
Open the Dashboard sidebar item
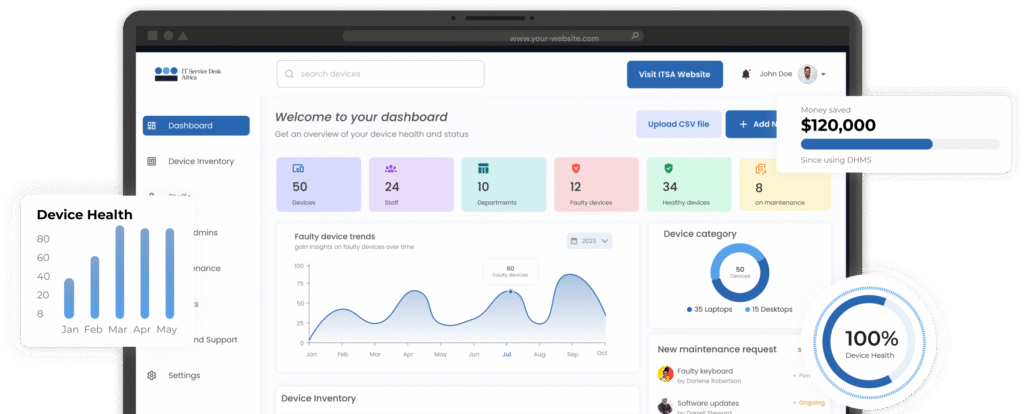point(196,126)
